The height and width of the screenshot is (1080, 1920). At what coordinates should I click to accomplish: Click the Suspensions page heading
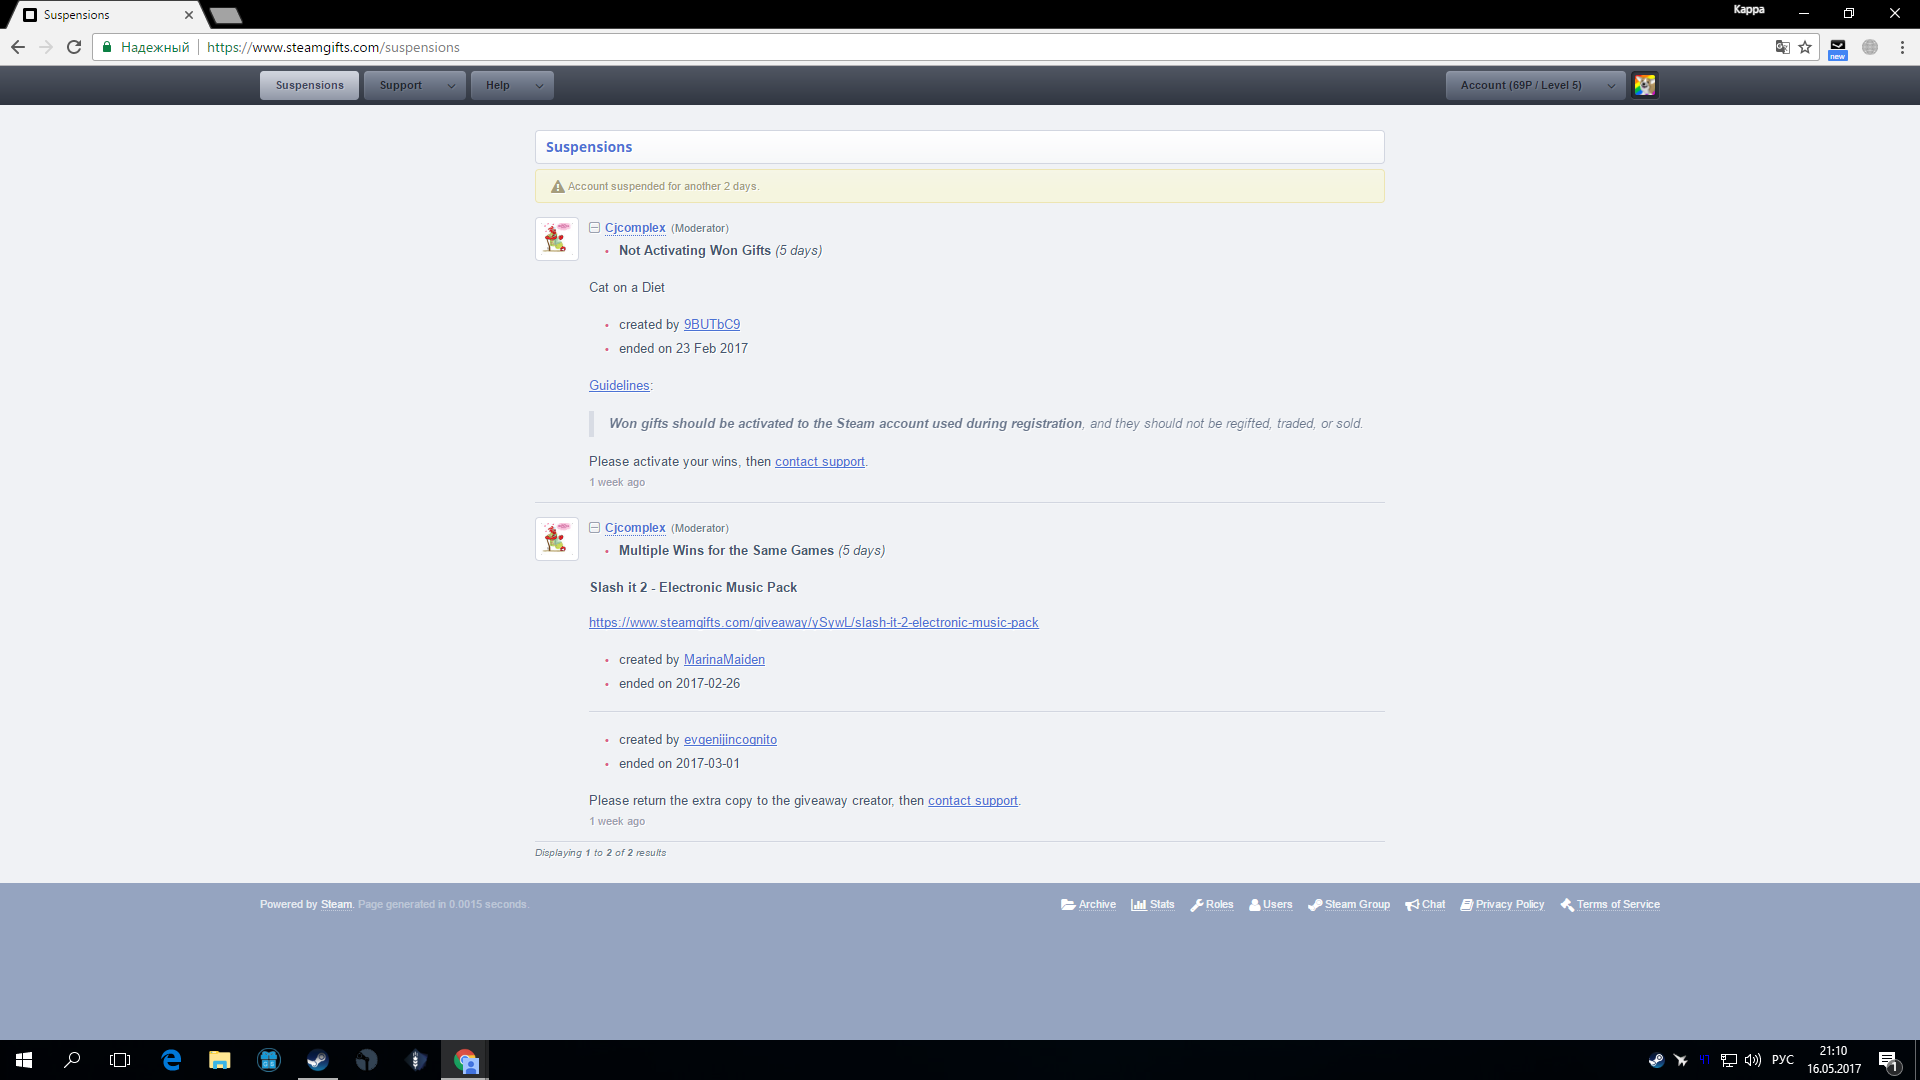[589, 147]
